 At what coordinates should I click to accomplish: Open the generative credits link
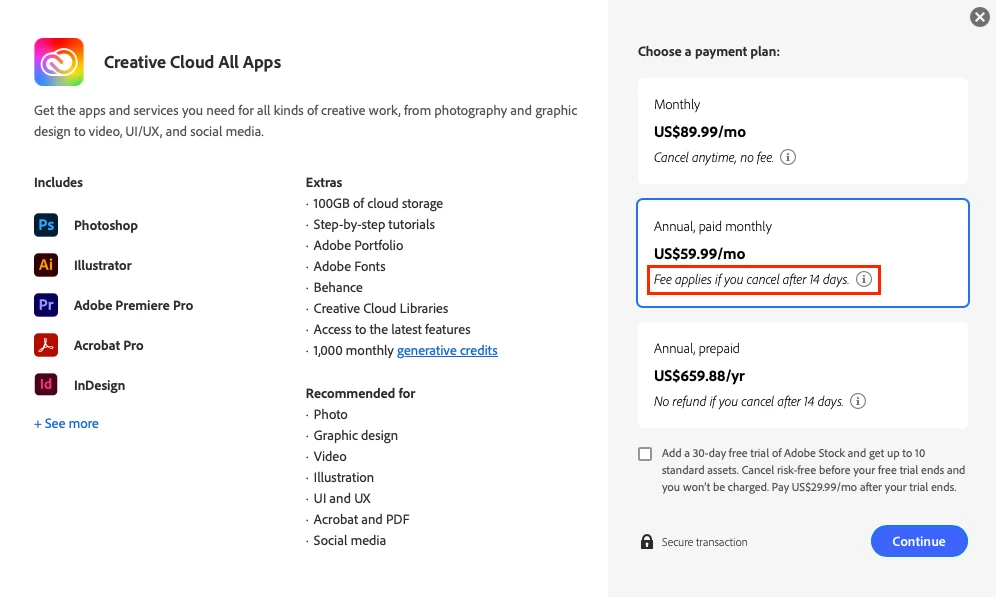coord(447,351)
